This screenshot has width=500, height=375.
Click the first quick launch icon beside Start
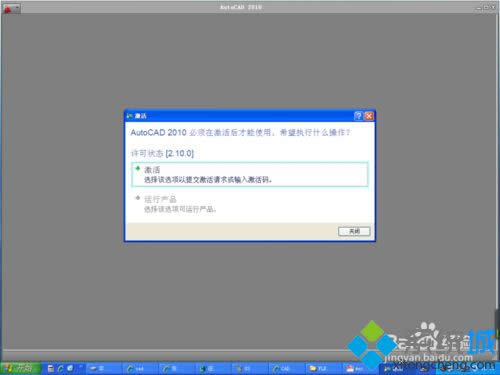point(51,368)
